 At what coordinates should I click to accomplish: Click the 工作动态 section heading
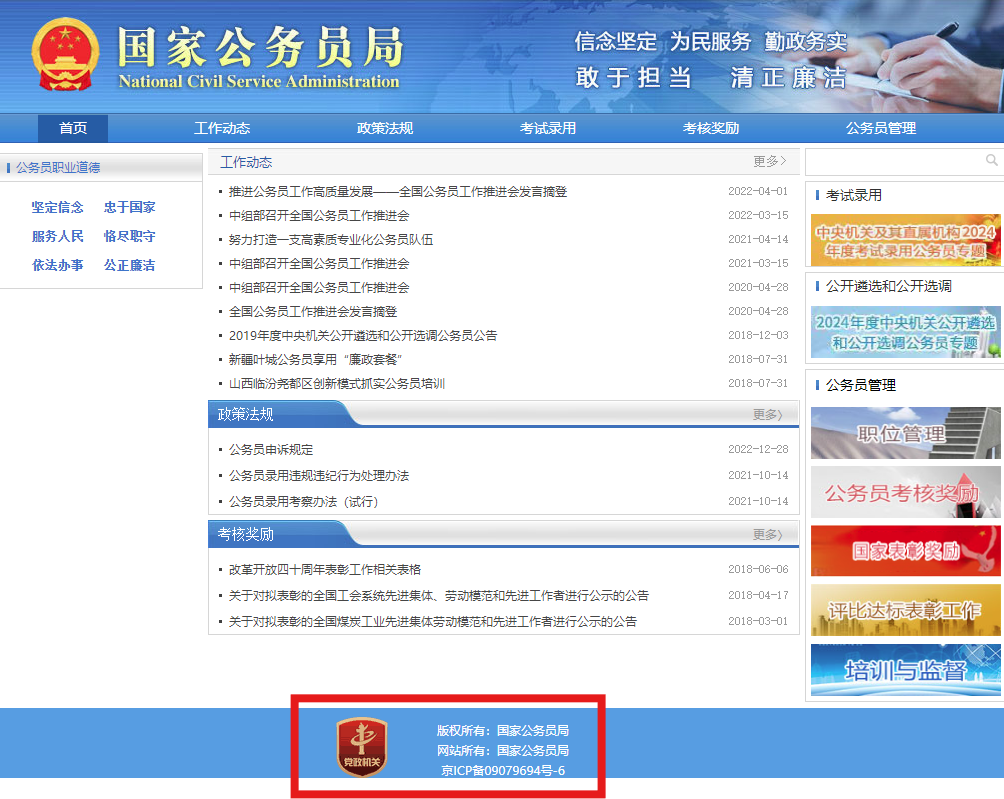tap(246, 162)
